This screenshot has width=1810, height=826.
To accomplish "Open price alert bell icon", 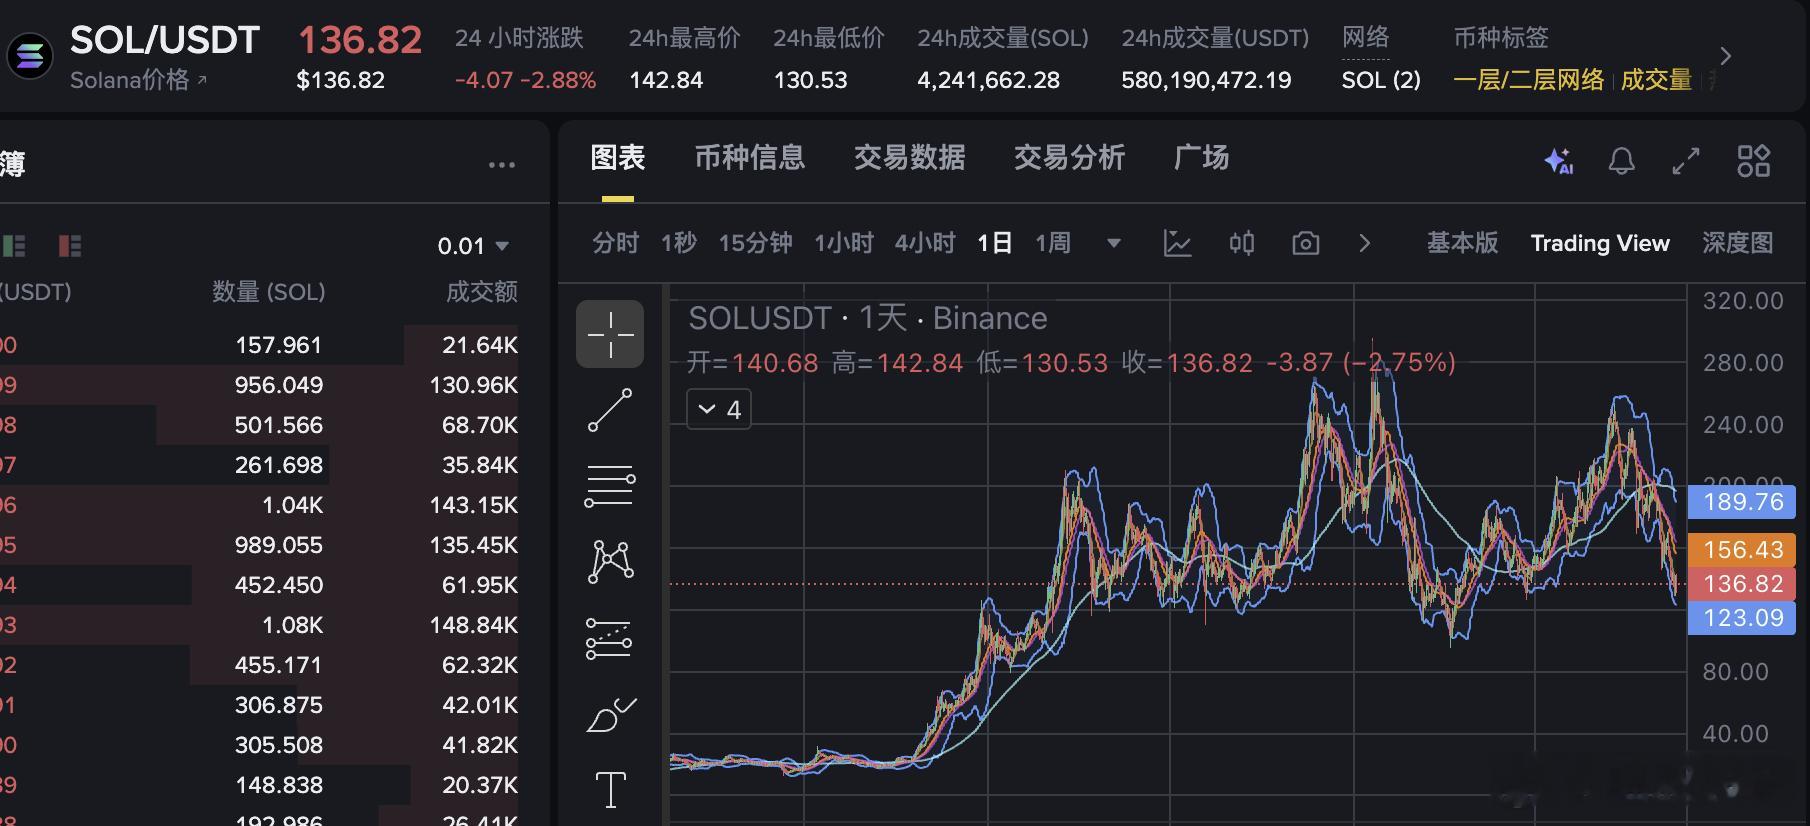I will (x=1621, y=161).
